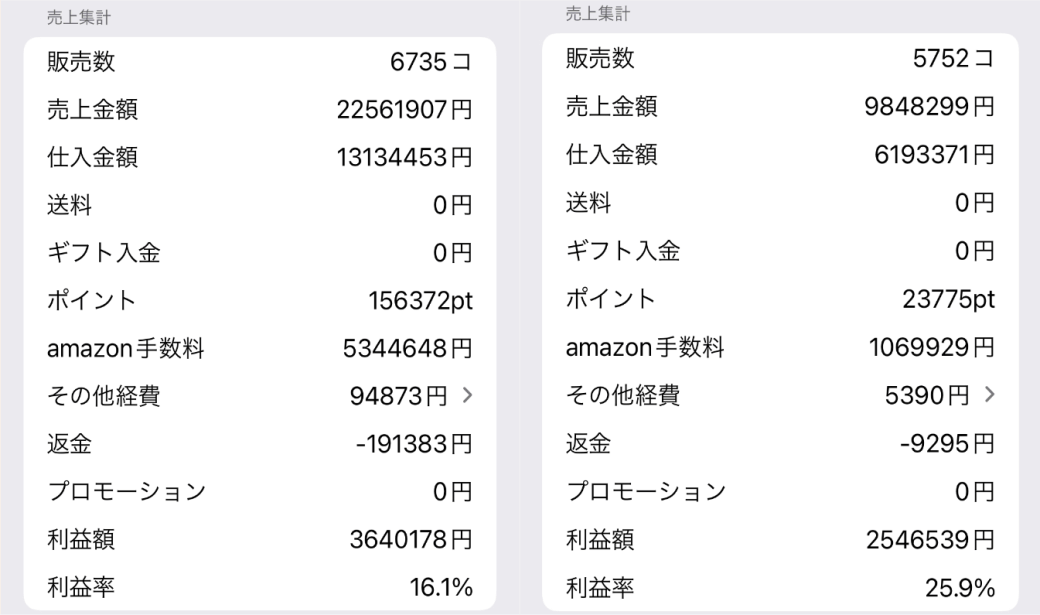Open the その他経費 row showing 94873円
This screenshot has height=615, width=1040.
tap(259, 396)
